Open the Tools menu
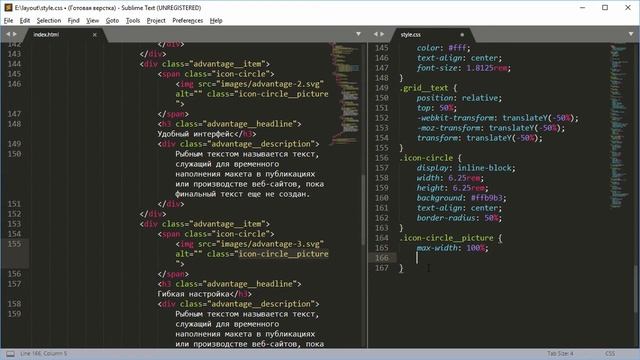 click(133, 20)
